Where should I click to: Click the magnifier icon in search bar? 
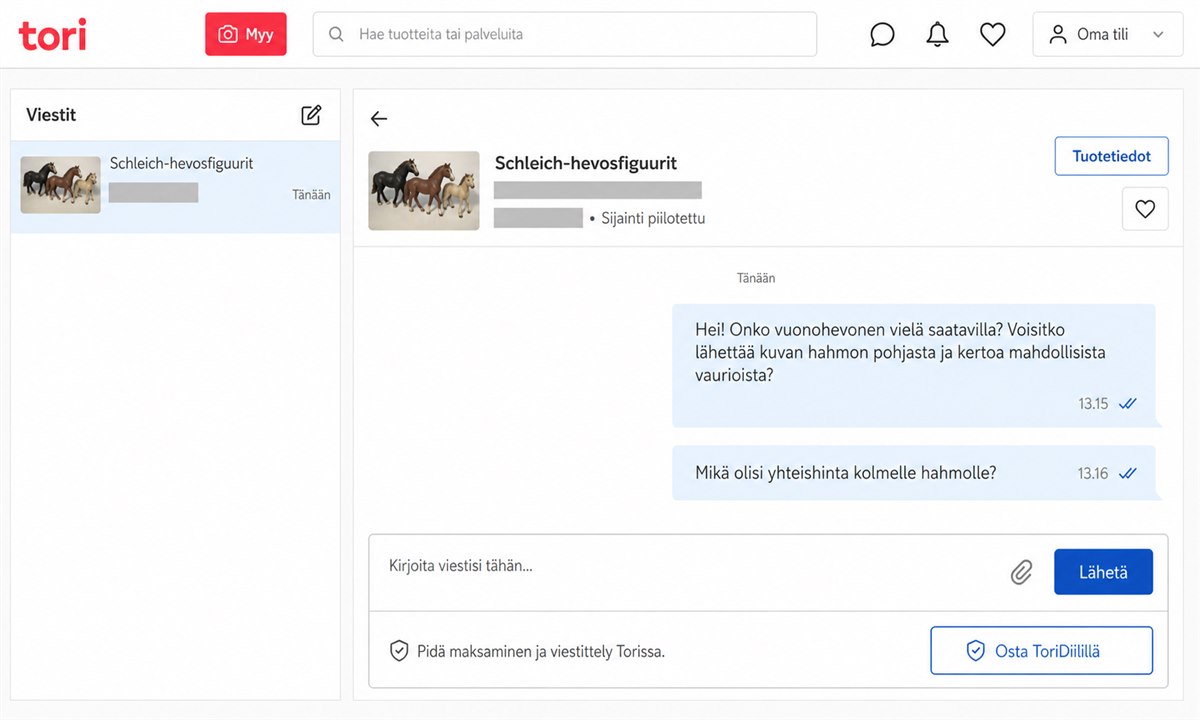tap(336, 34)
